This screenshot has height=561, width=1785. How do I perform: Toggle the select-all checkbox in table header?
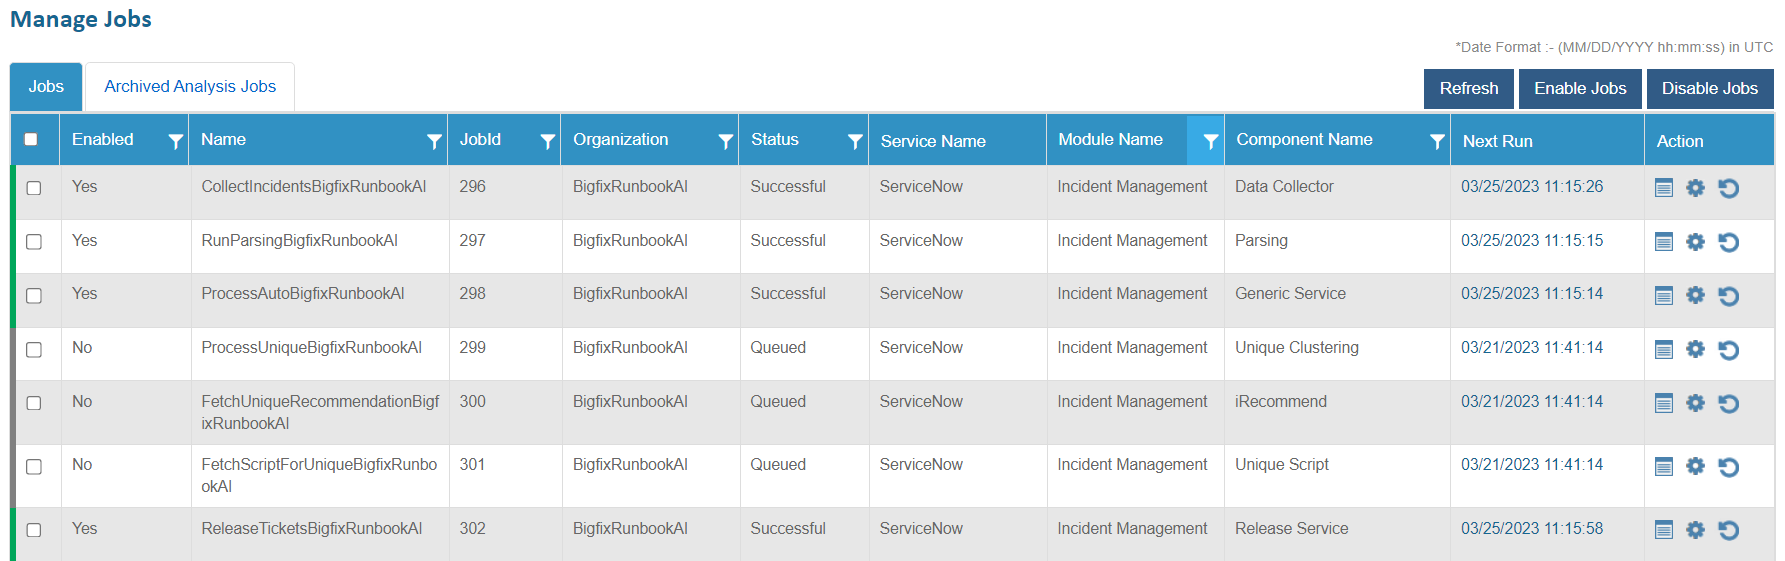coord(31,139)
